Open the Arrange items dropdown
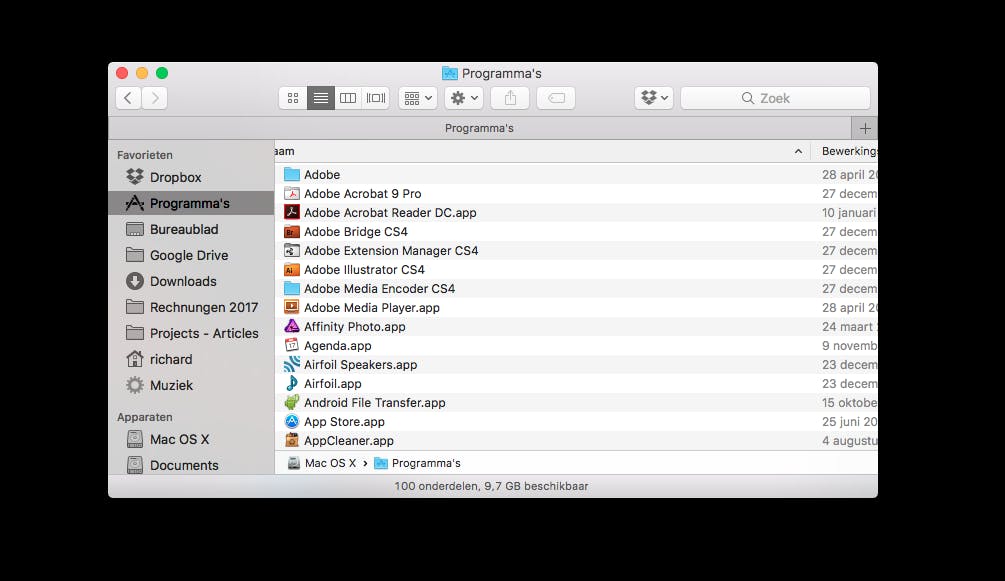 417,98
